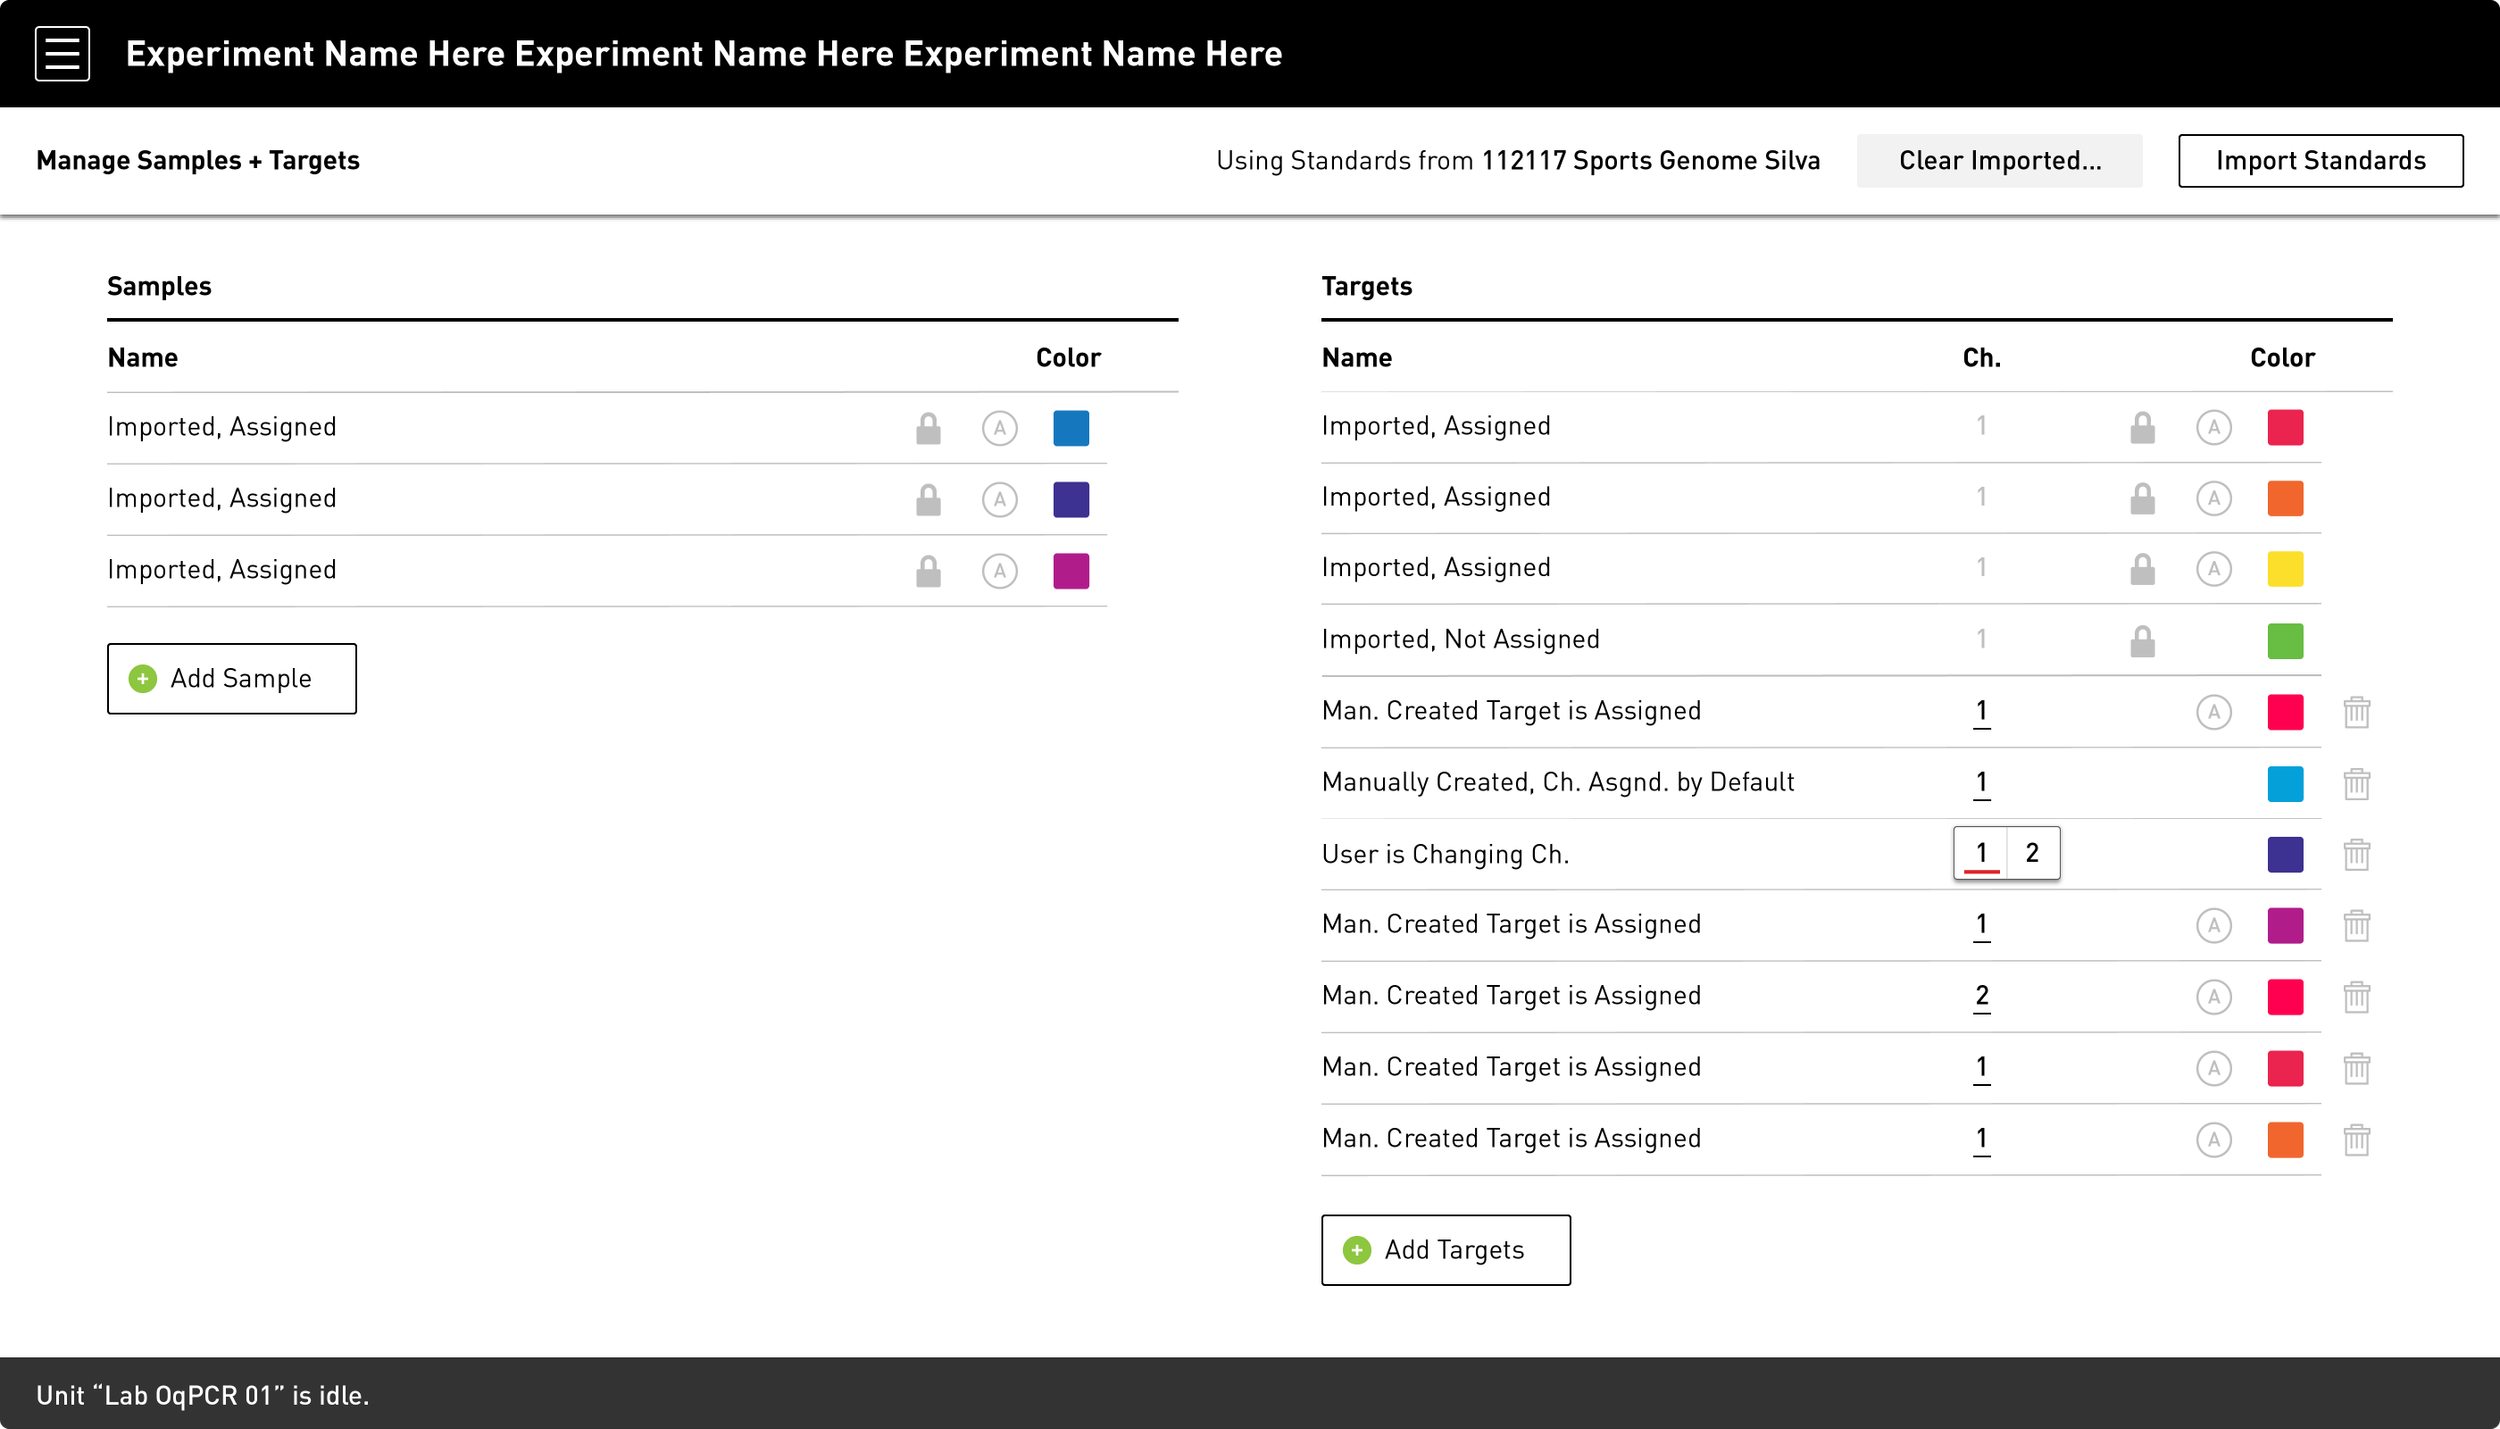This screenshot has height=1429, width=2500.
Task: Change channel on 'Man. Created Target is Assigned' showing 2
Action: [x=1981, y=995]
